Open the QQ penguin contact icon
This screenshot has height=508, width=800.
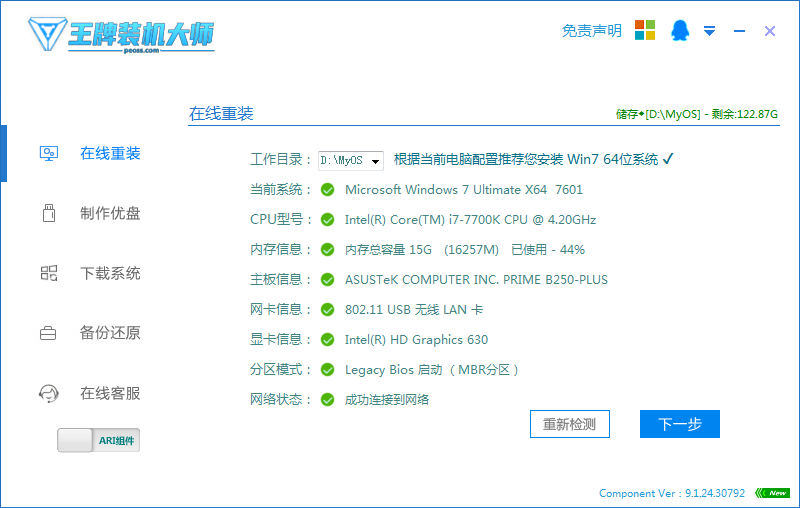coord(680,31)
